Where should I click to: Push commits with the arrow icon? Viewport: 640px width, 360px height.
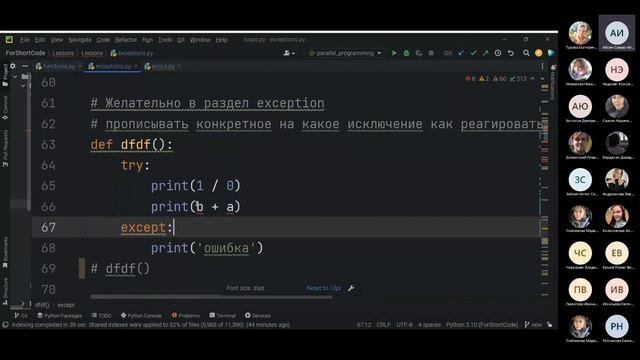click(485, 53)
